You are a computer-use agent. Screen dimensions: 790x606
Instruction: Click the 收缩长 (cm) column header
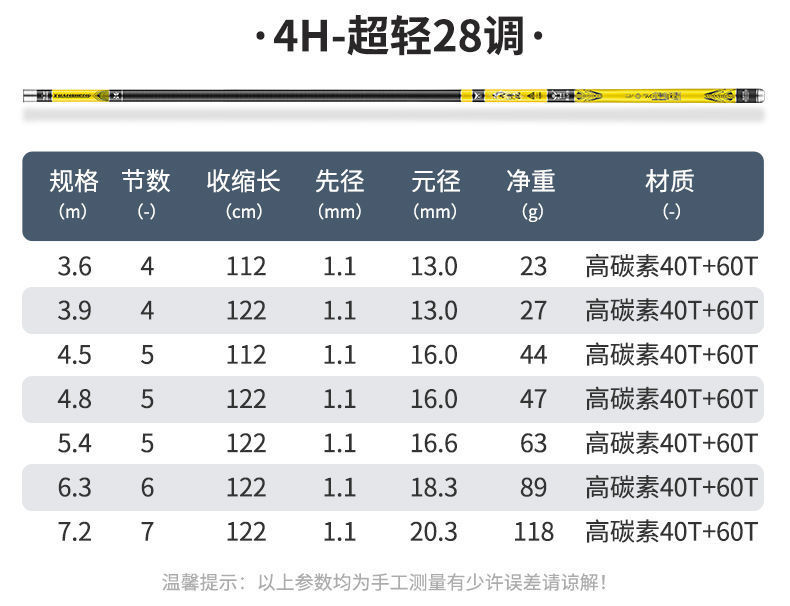(244, 194)
